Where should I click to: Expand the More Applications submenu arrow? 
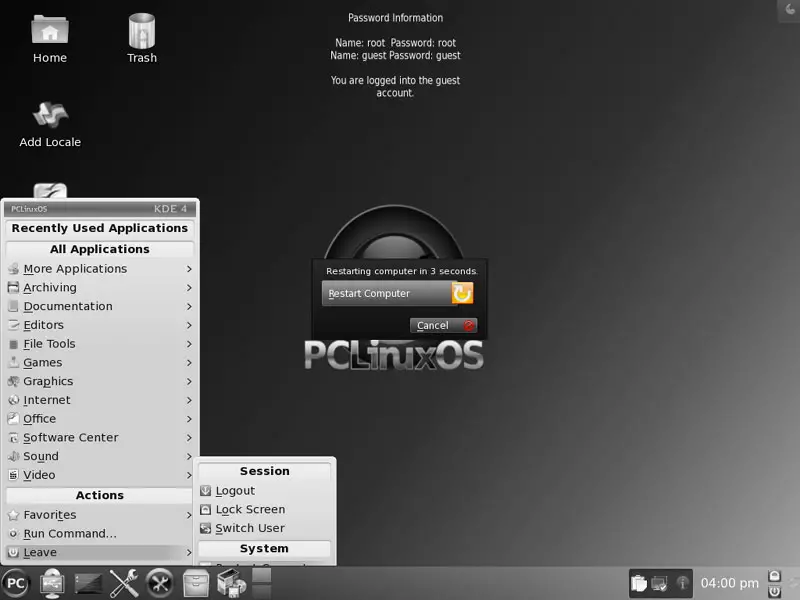click(x=189, y=269)
